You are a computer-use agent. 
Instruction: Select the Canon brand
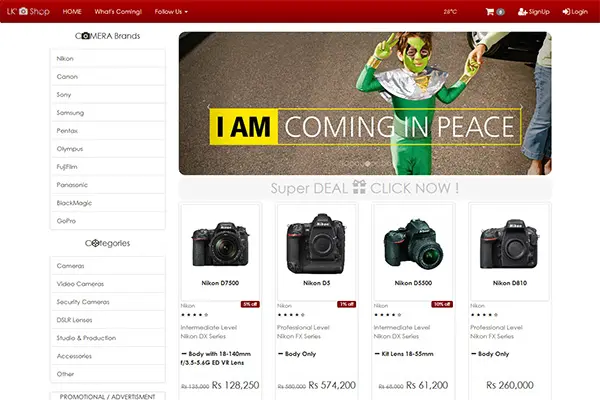108,77
